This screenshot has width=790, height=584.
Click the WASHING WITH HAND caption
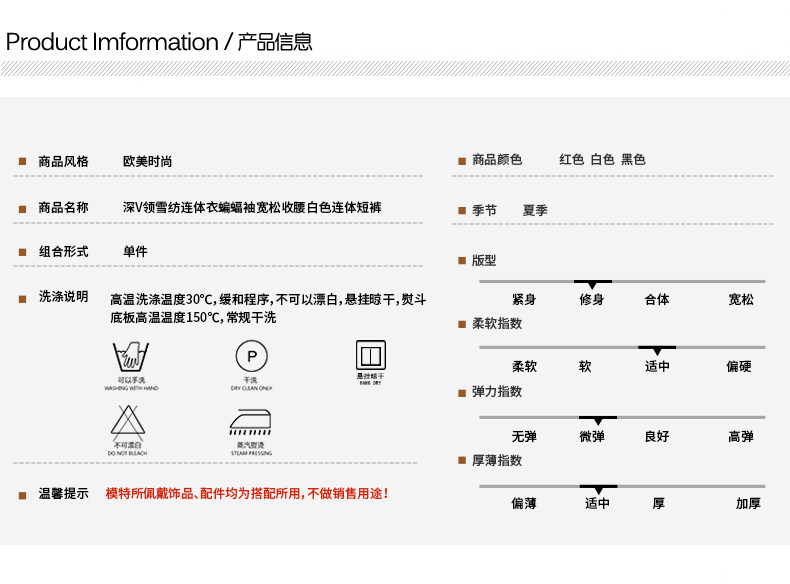(131, 388)
